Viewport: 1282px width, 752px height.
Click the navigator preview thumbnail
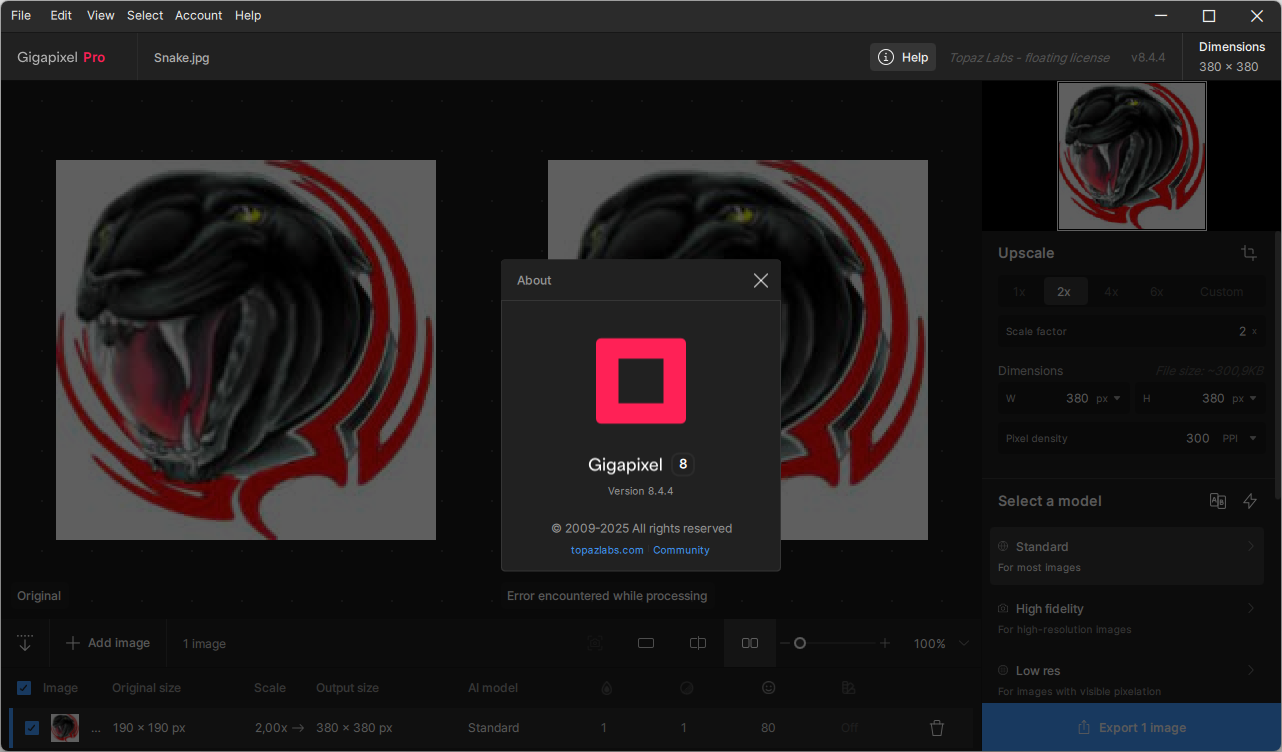[x=1132, y=156]
